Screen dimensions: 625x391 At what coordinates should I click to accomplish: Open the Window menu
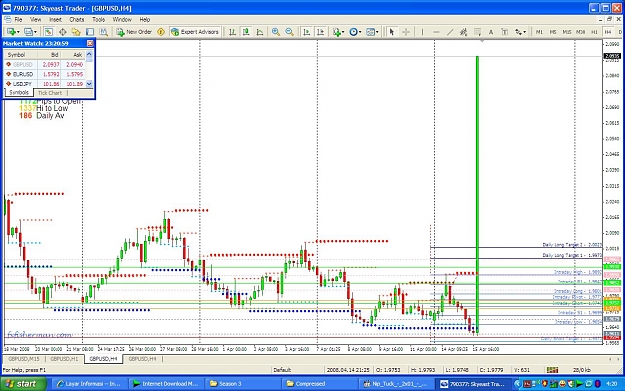pyautogui.click(x=122, y=19)
